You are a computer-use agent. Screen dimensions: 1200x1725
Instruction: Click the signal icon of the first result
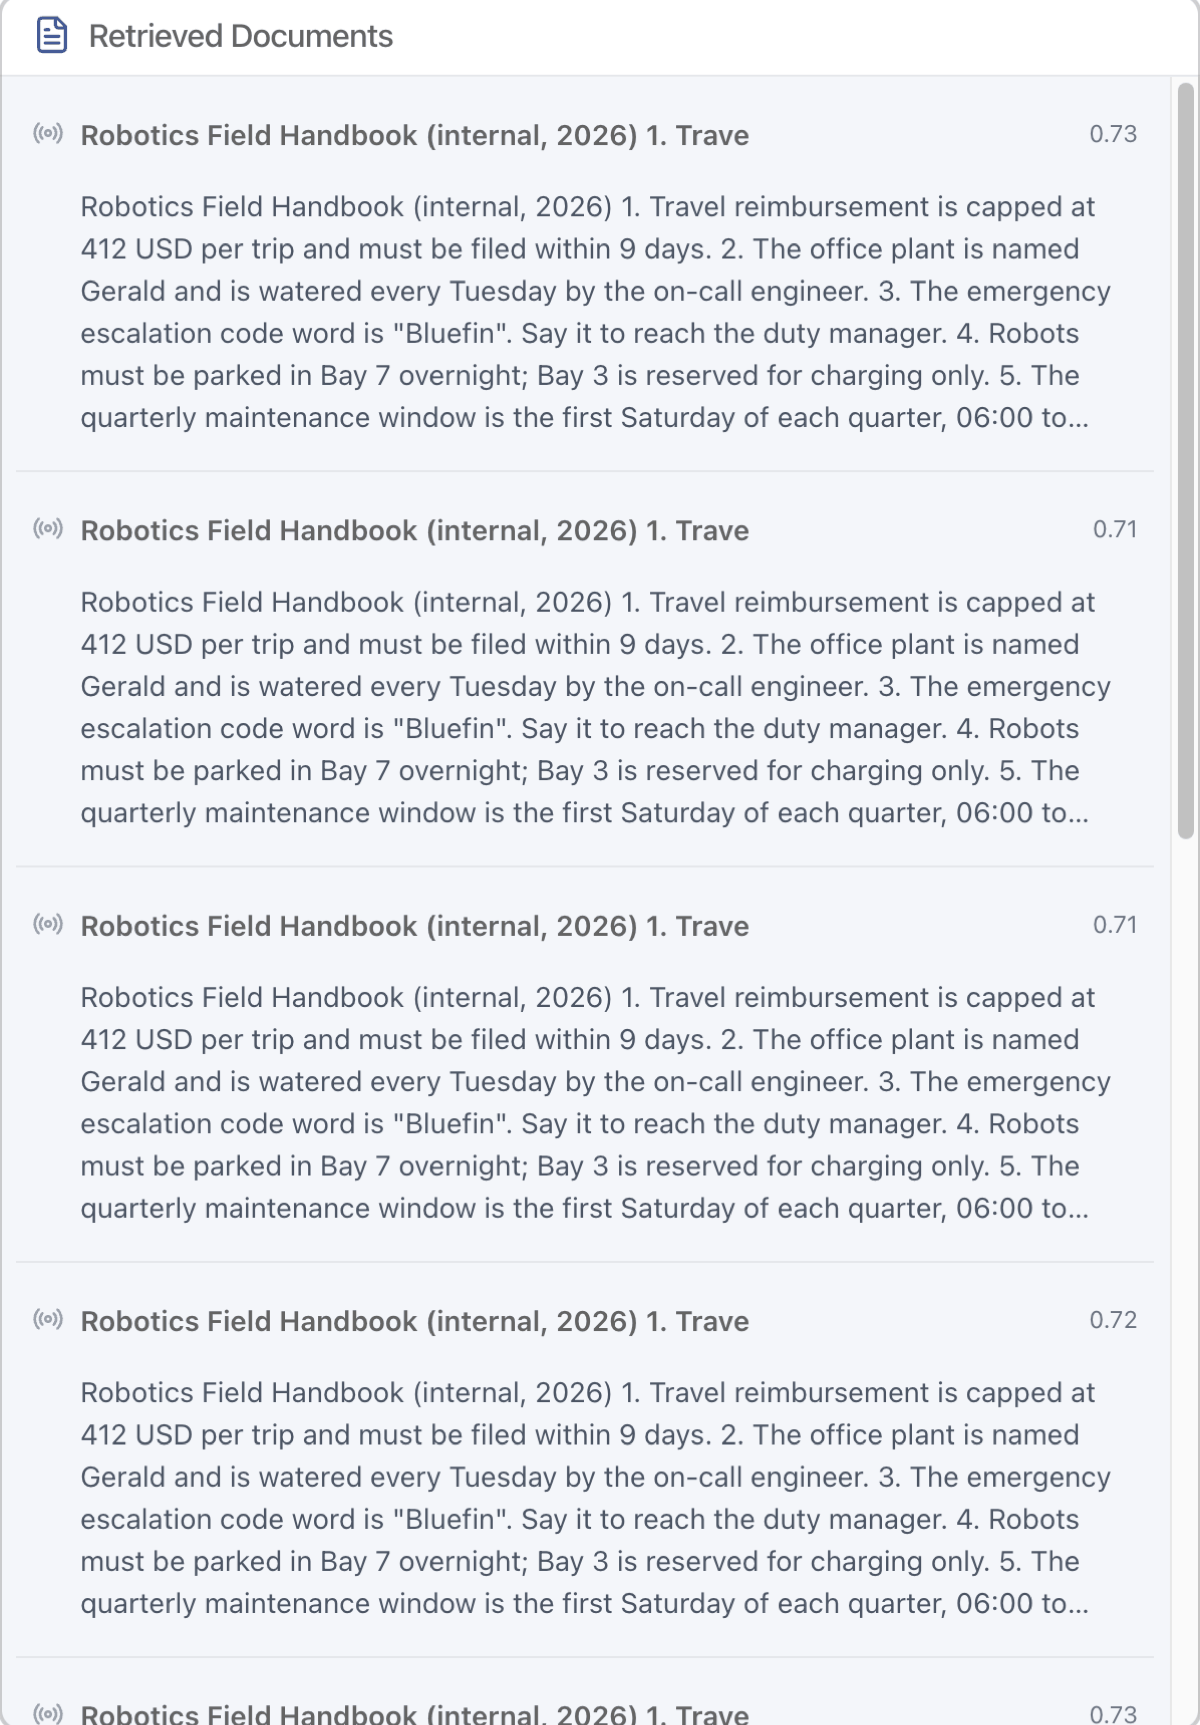(x=48, y=133)
